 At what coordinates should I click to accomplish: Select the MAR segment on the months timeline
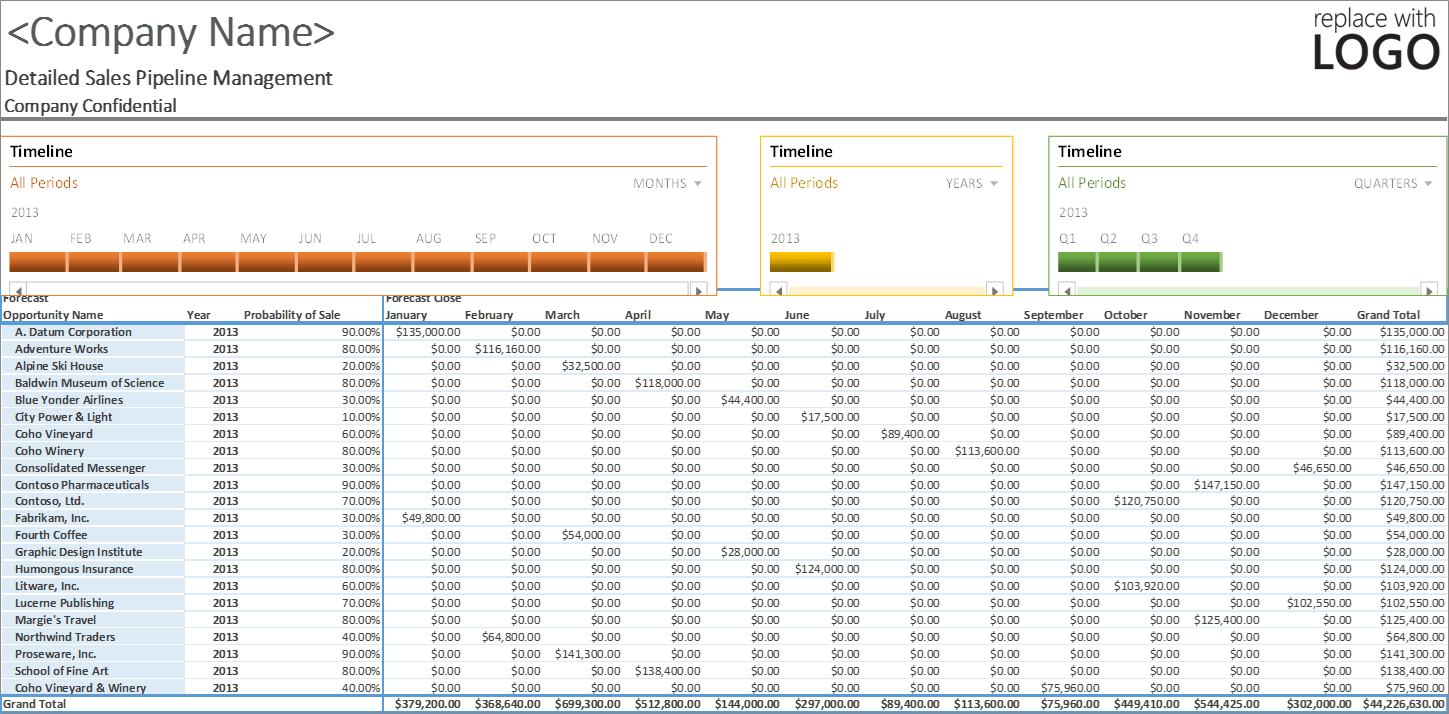pos(150,262)
